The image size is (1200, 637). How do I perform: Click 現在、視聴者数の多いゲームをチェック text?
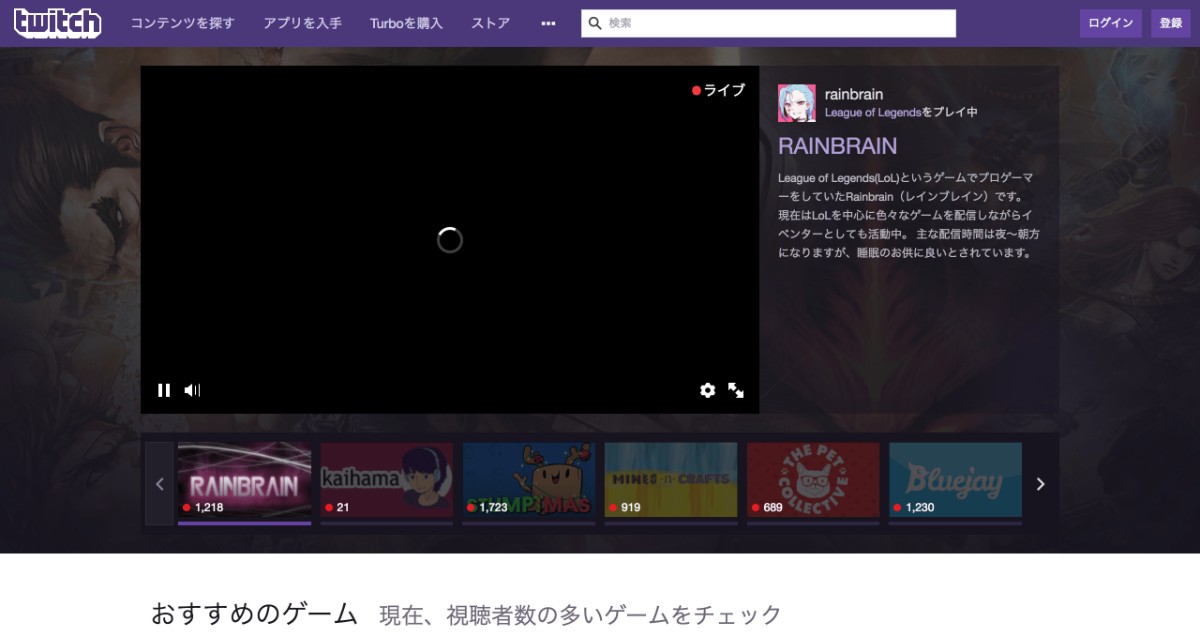point(580,614)
